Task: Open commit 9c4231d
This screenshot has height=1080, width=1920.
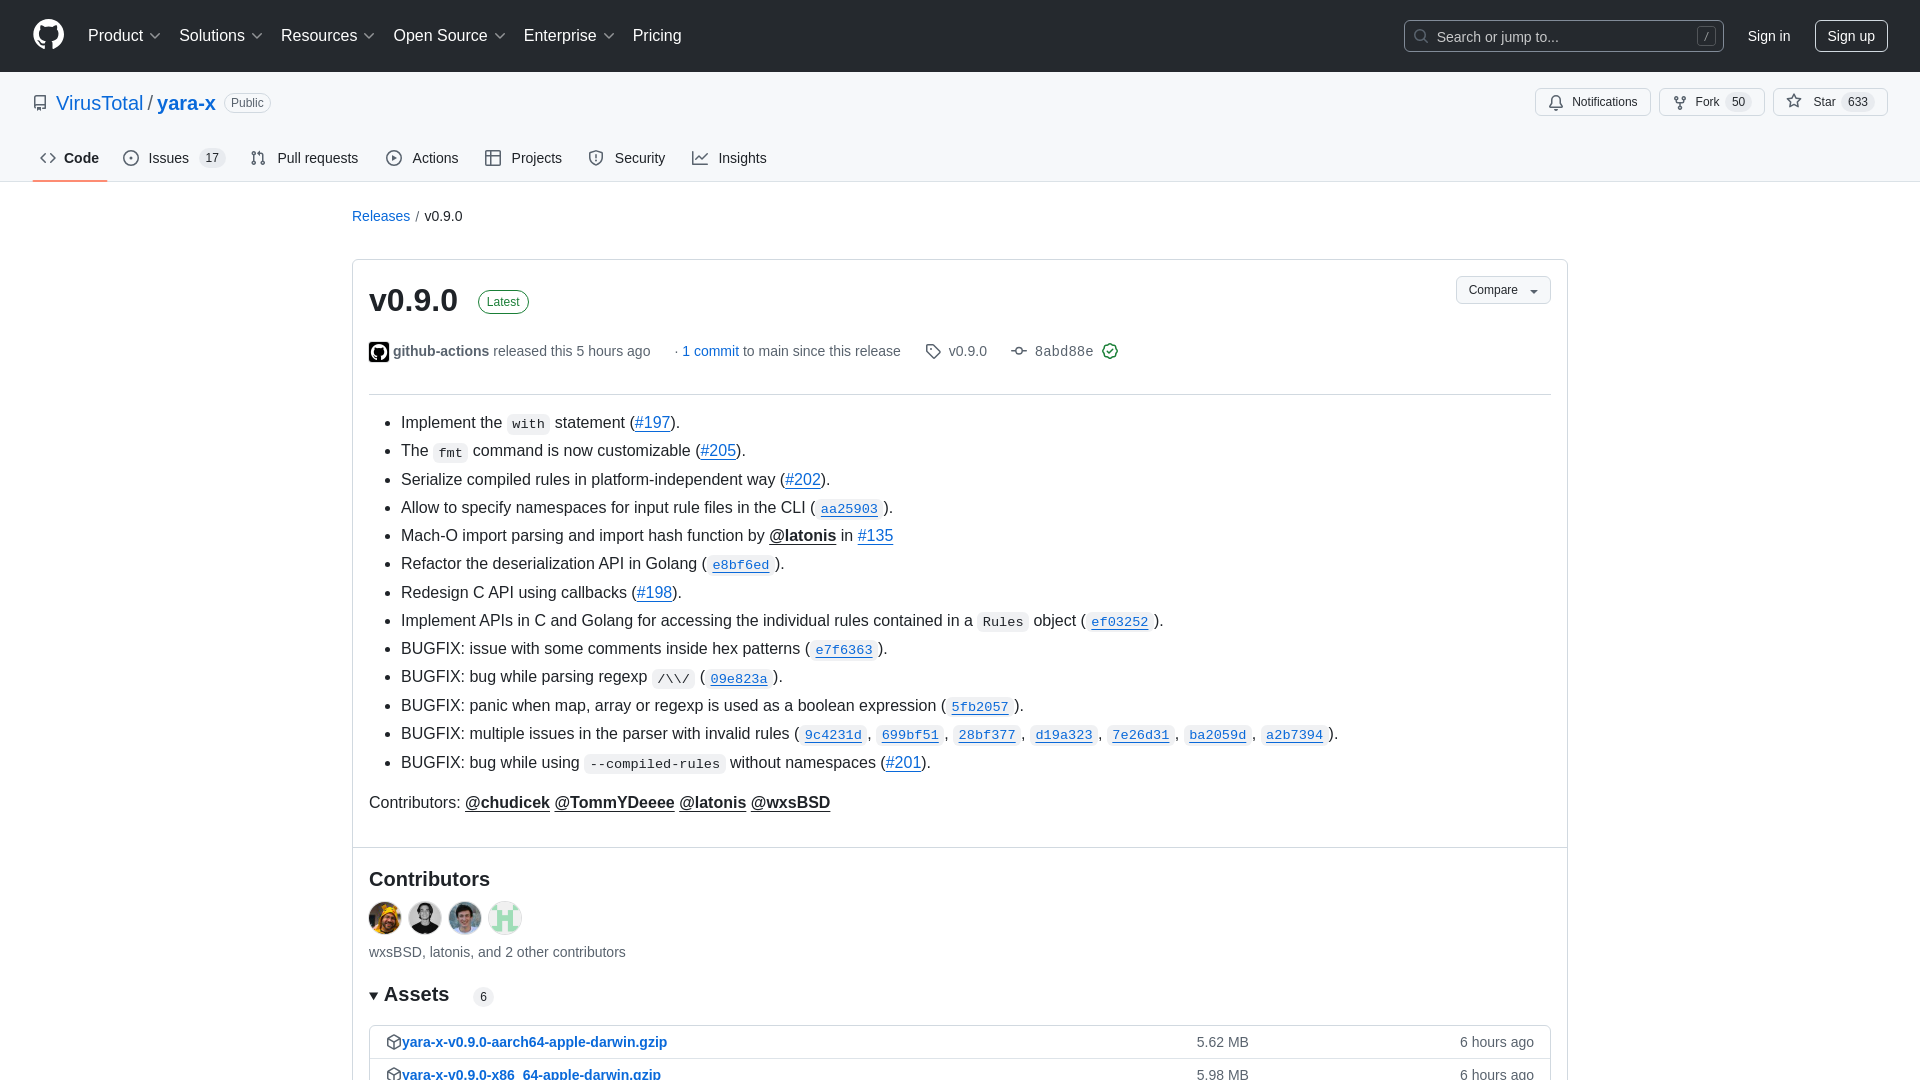Action: [x=833, y=735]
